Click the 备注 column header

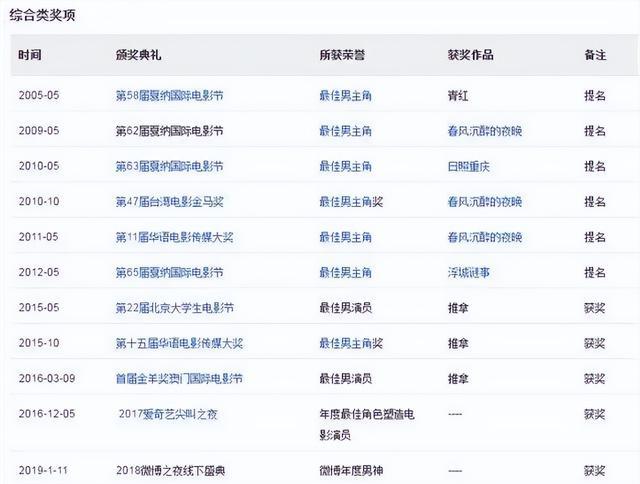595,55
